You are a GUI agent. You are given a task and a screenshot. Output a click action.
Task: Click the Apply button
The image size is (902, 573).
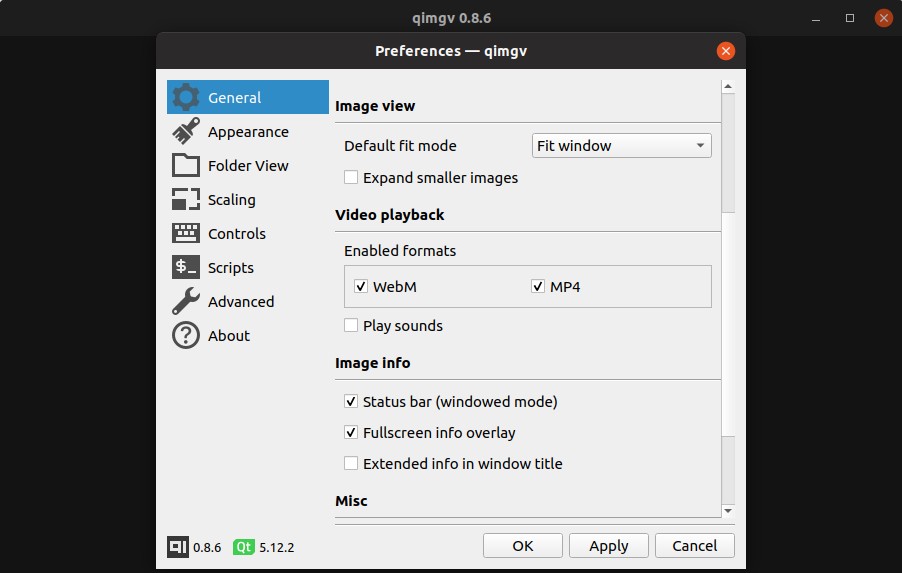pyautogui.click(x=609, y=545)
